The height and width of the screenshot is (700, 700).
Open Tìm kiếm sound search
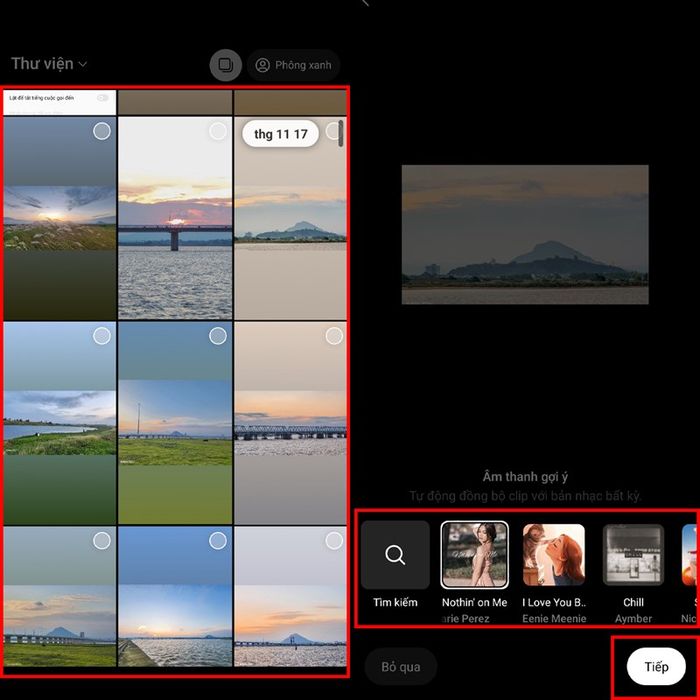tap(395, 564)
